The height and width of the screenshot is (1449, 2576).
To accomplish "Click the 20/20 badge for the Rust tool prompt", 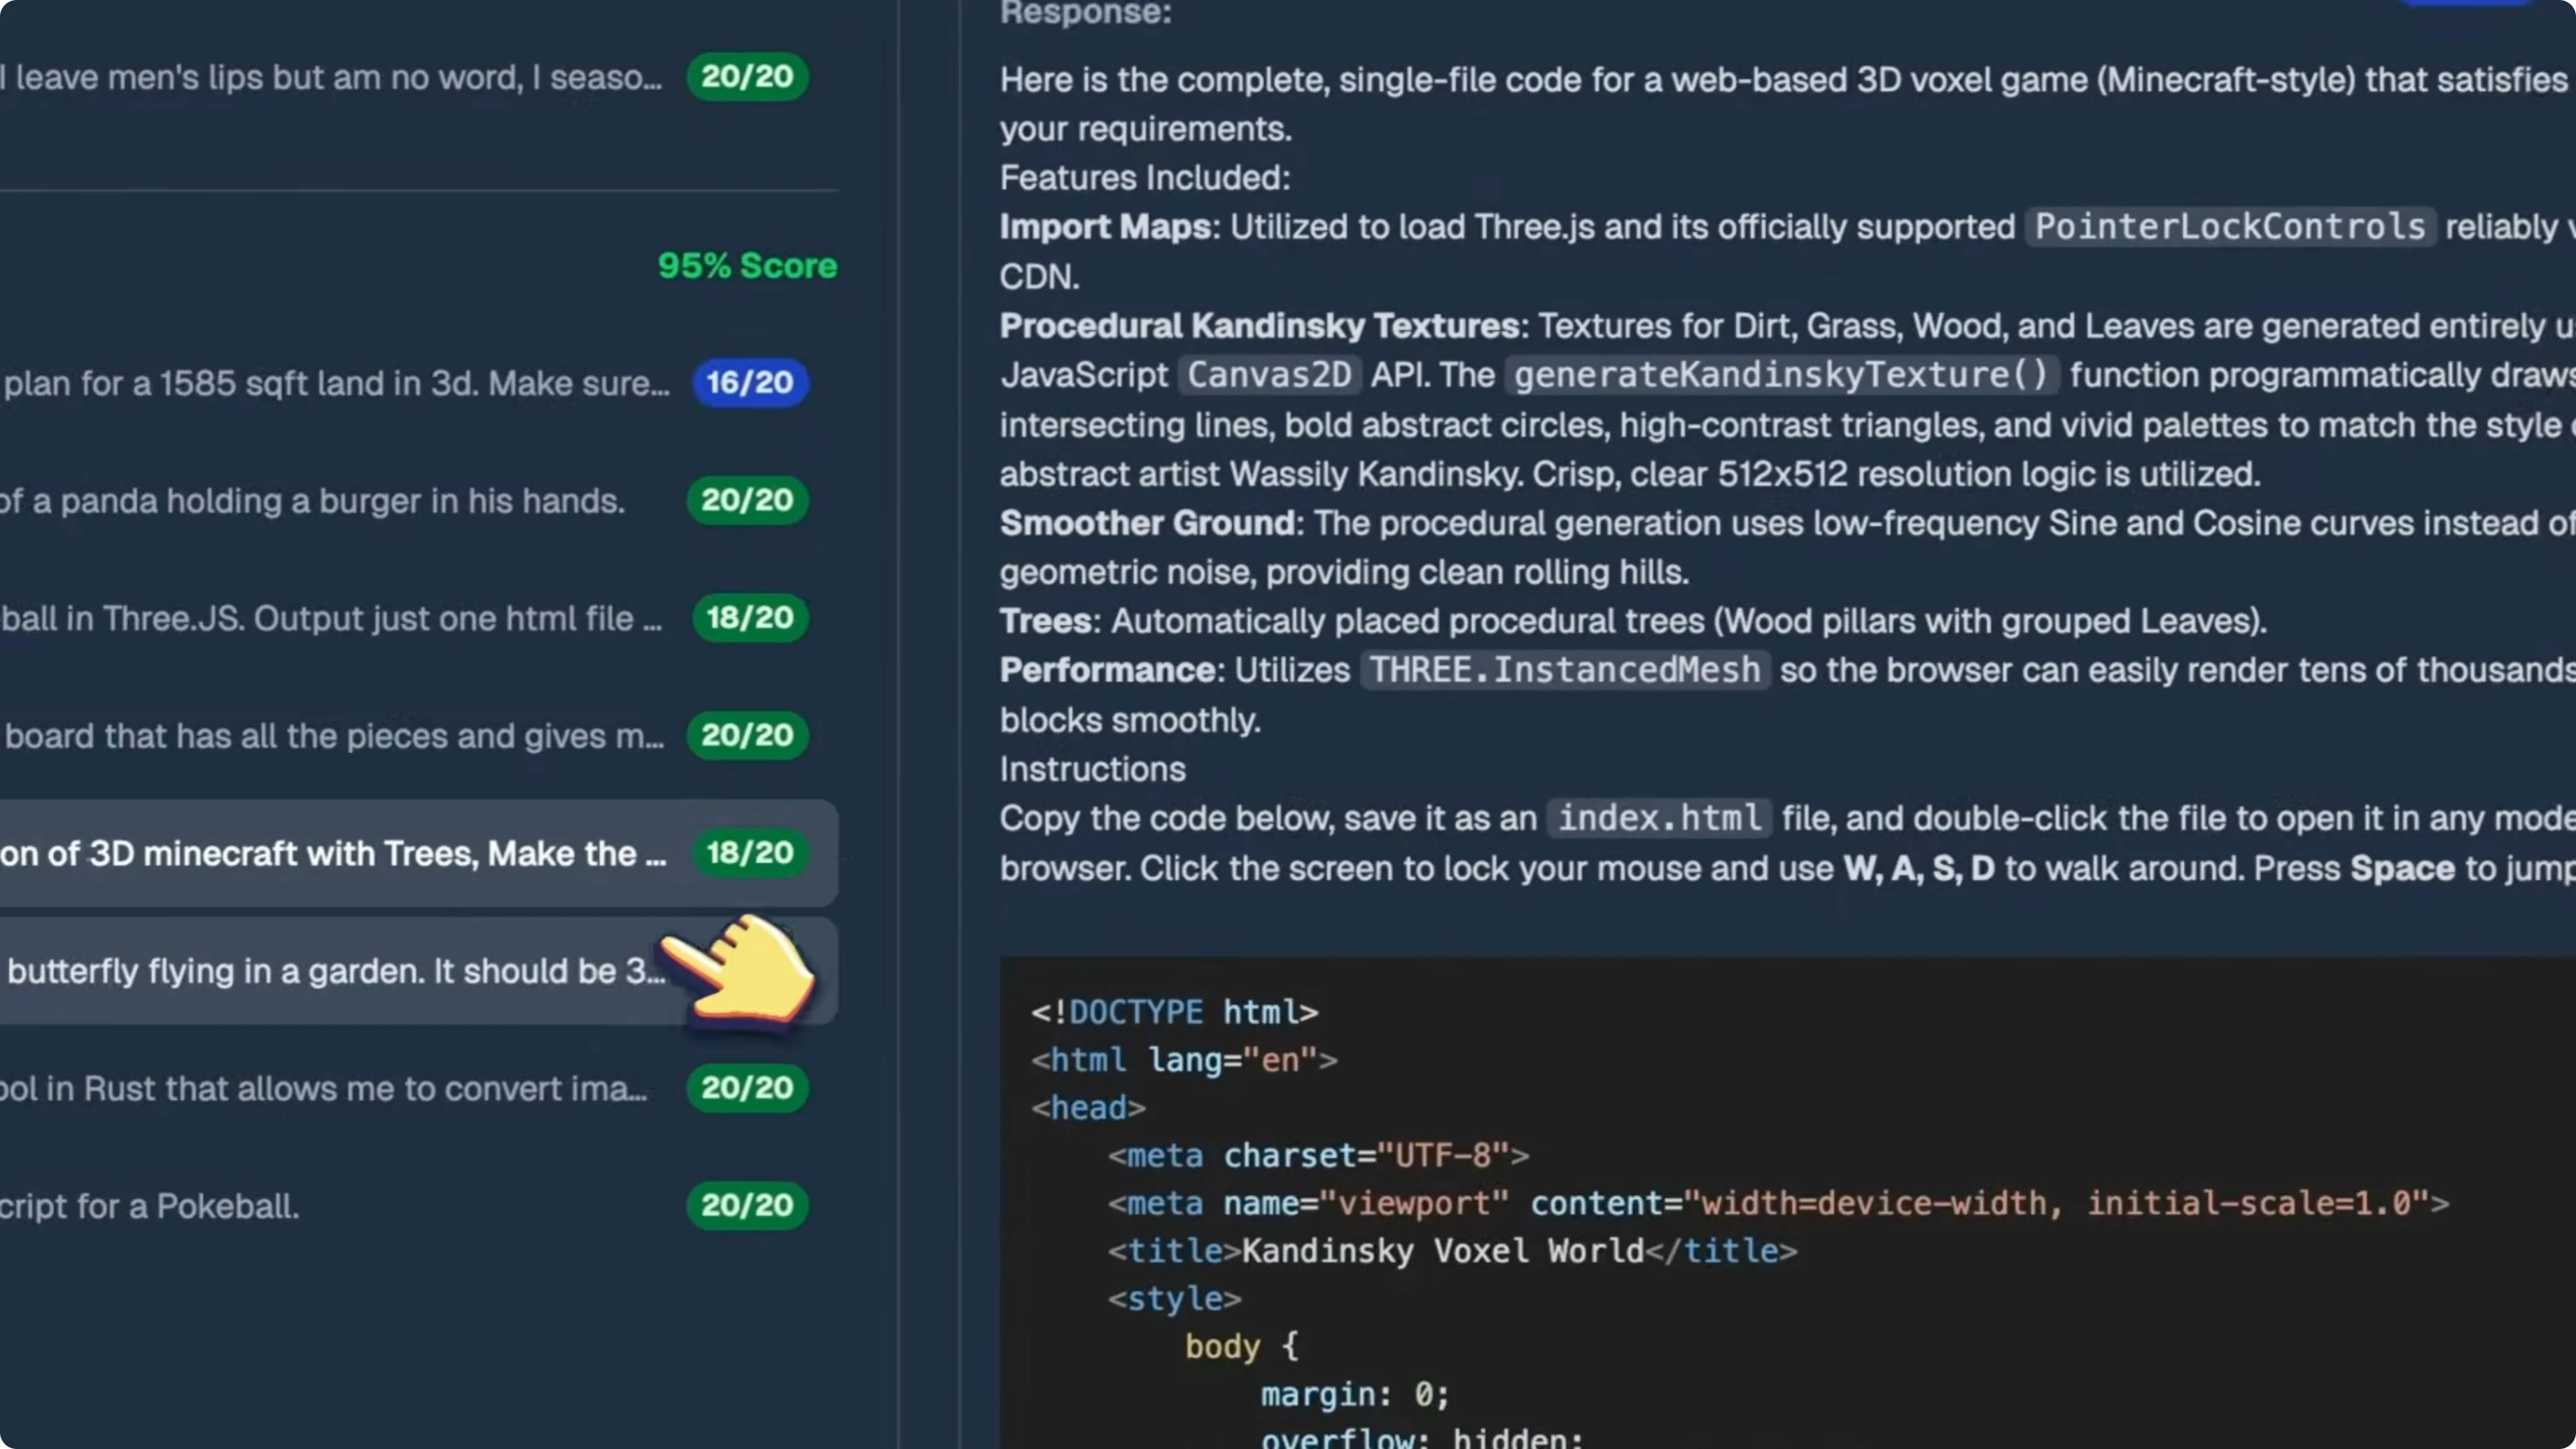I will pyautogui.click(x=747, y=1089).
